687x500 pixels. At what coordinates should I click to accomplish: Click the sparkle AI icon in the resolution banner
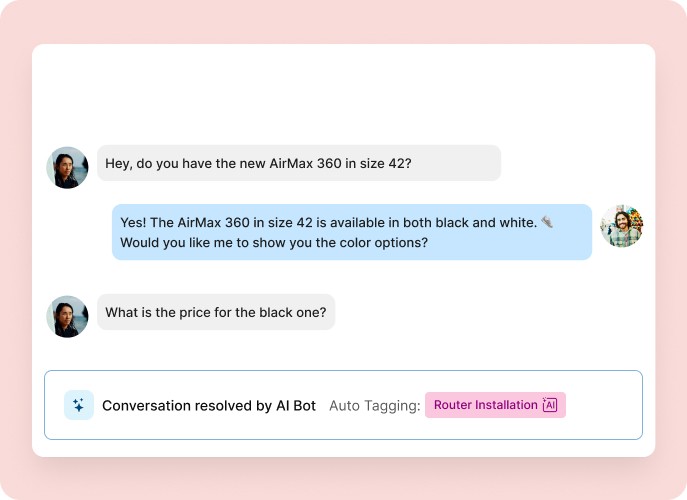pos(79,405)
